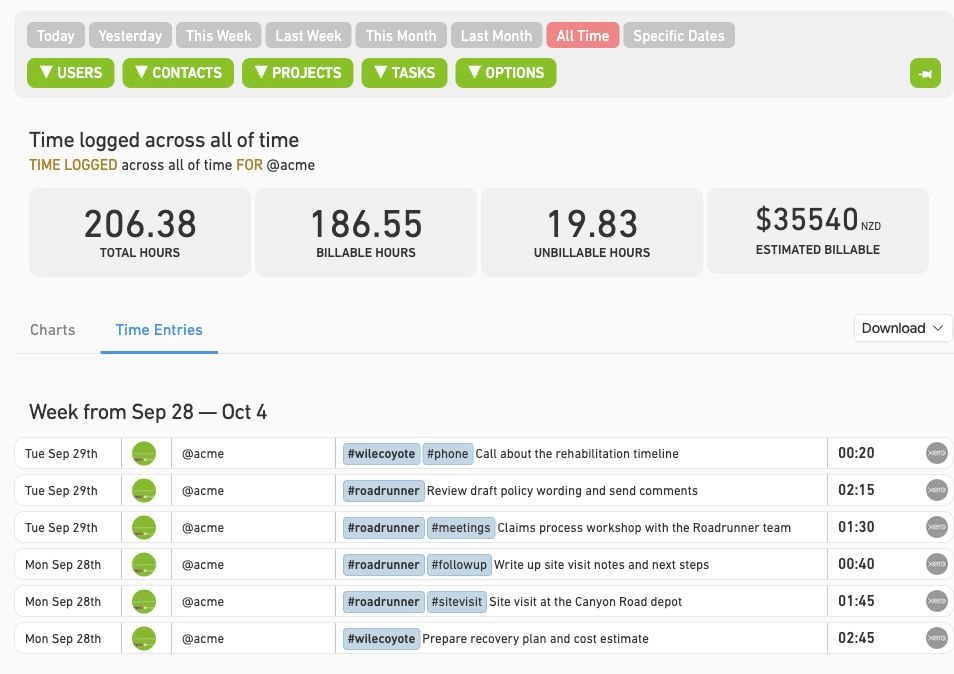Image resolution: width=954 pixels, height=674 pixels.
Task: Click the #phone tag
Action: point(448,454)
